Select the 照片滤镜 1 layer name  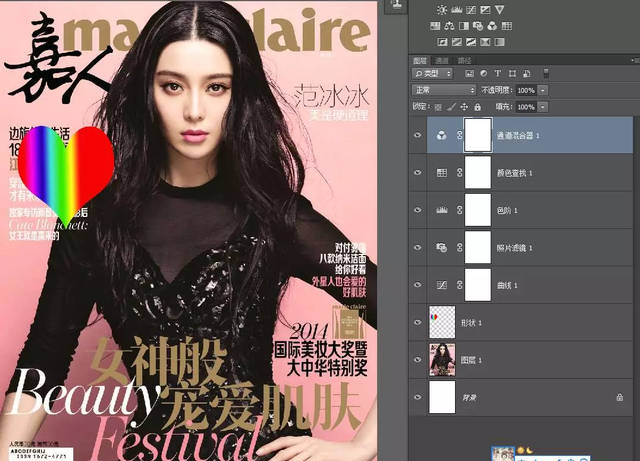coord(514,248)
